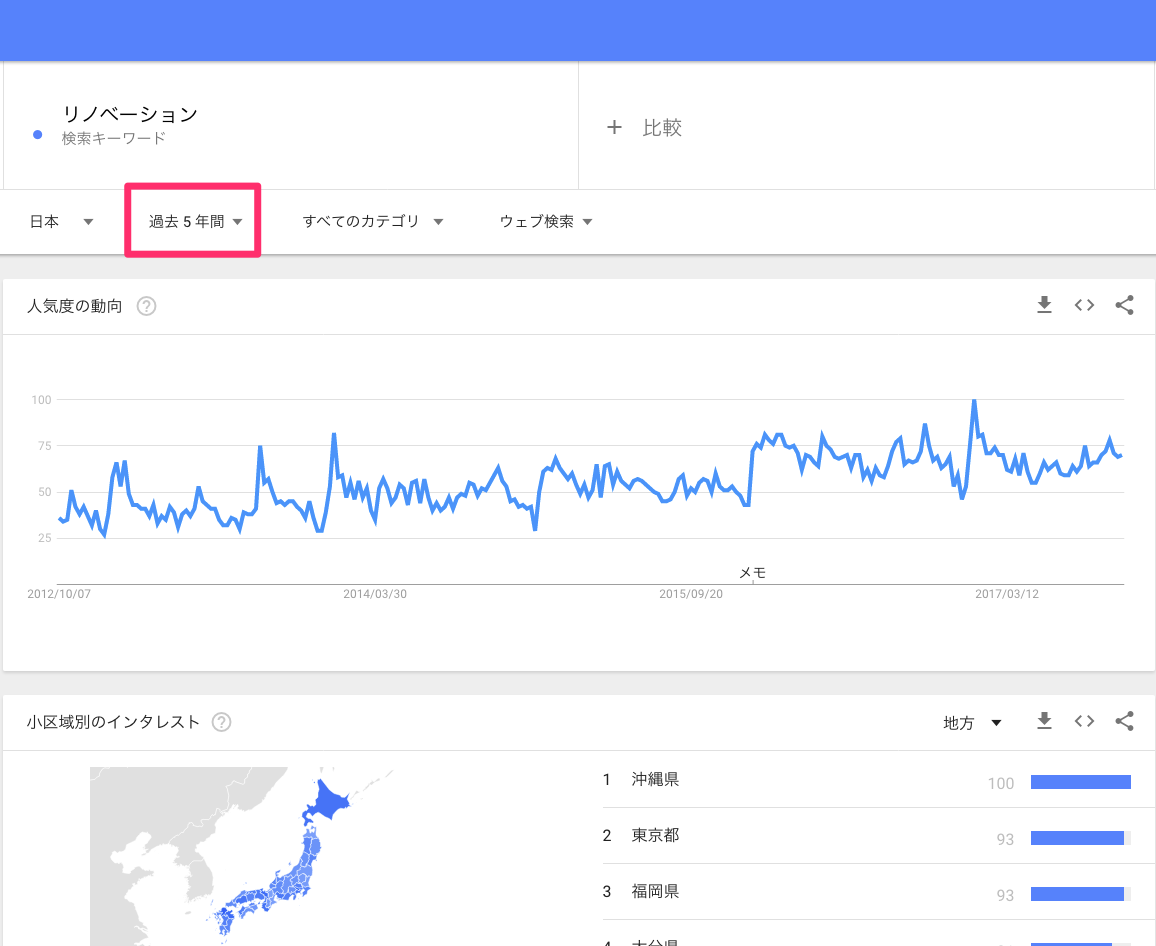The height and width of the screenshot is (946, 1156).
Task: Open the 日本 country dropdown
Action: pos(61,222)
